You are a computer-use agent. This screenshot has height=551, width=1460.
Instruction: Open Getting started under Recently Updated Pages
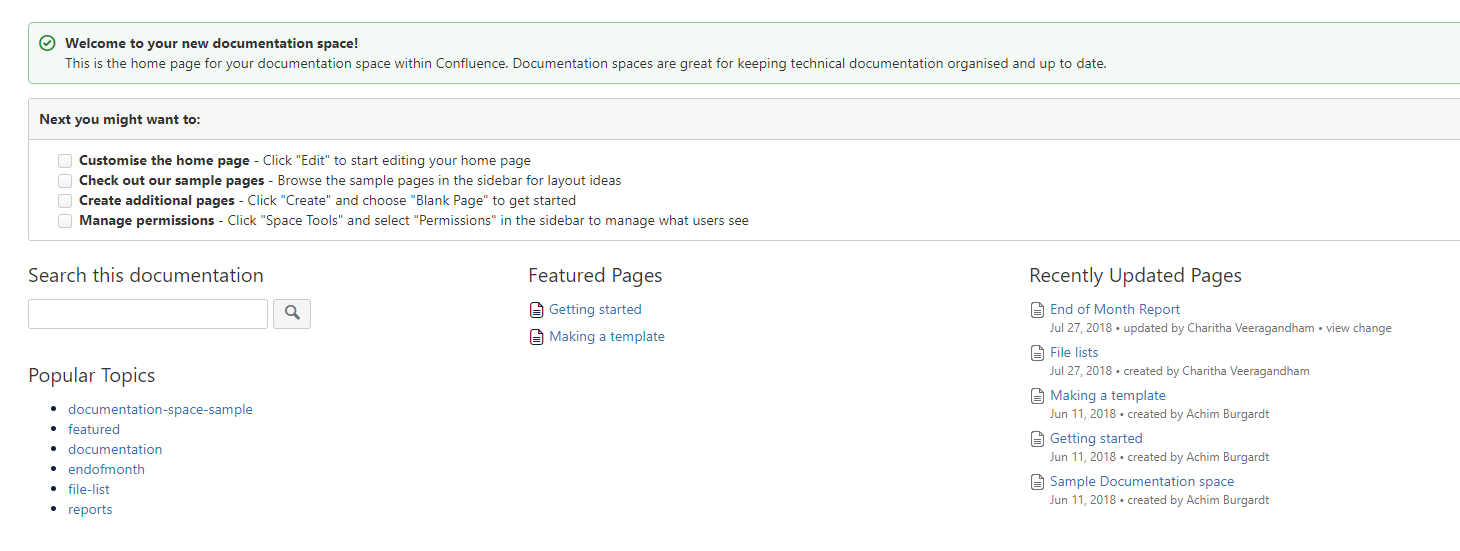(x=1096, y=439)
